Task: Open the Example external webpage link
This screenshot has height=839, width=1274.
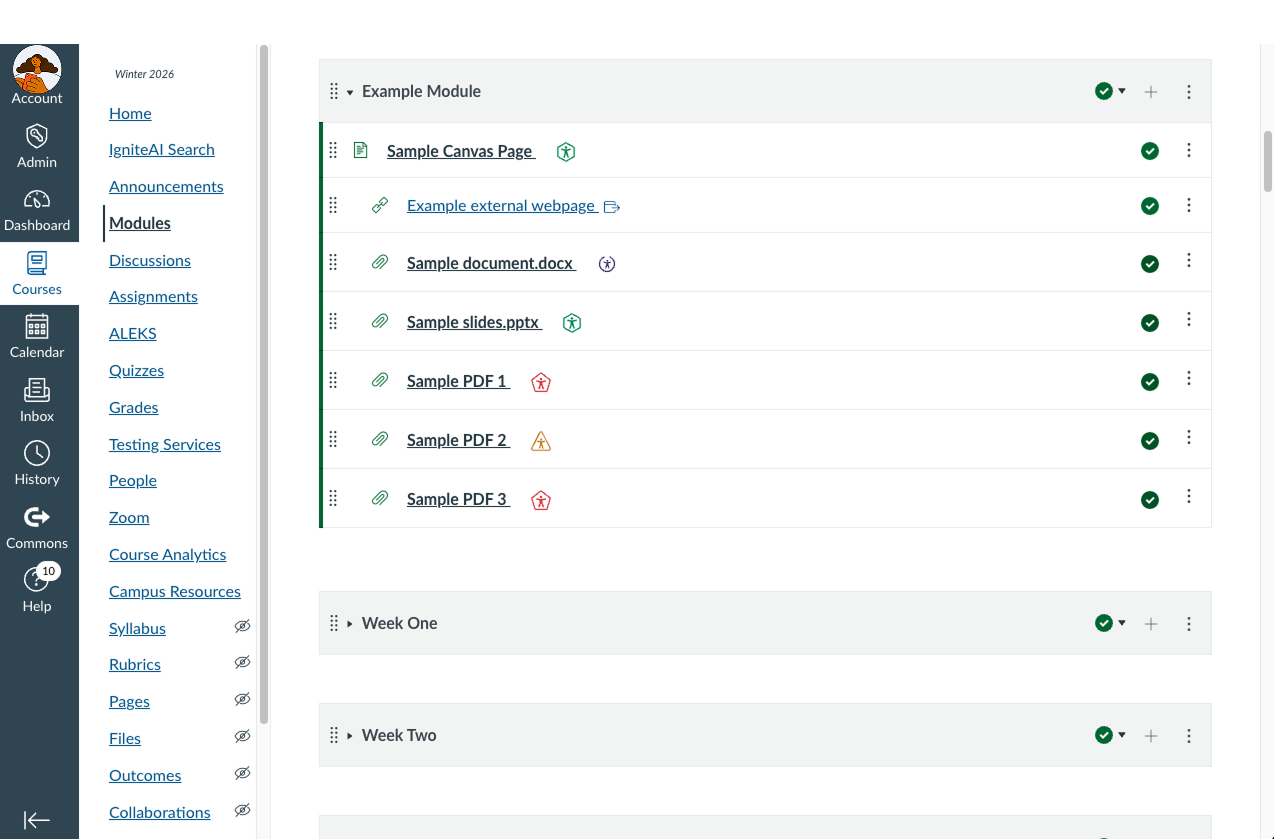Action: point(500,205)
